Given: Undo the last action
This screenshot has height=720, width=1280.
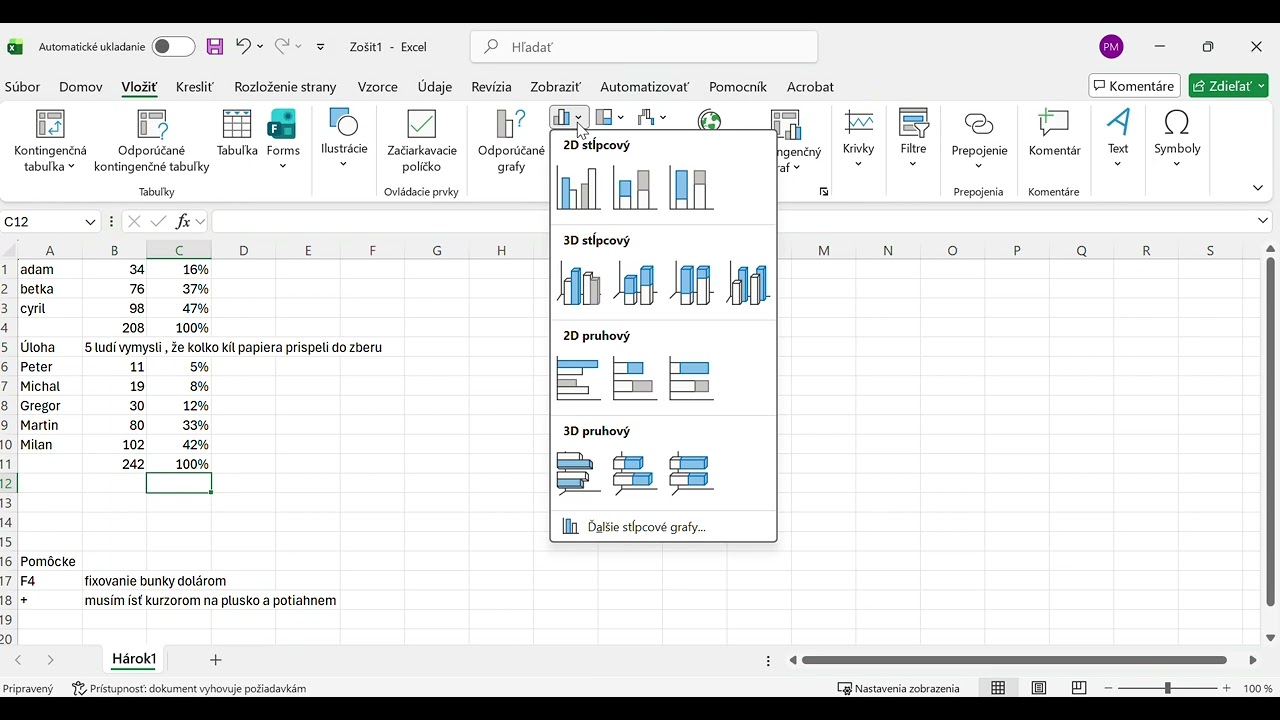Looking at the screenshot, I should pyautogui.click(x=243, y=46).
